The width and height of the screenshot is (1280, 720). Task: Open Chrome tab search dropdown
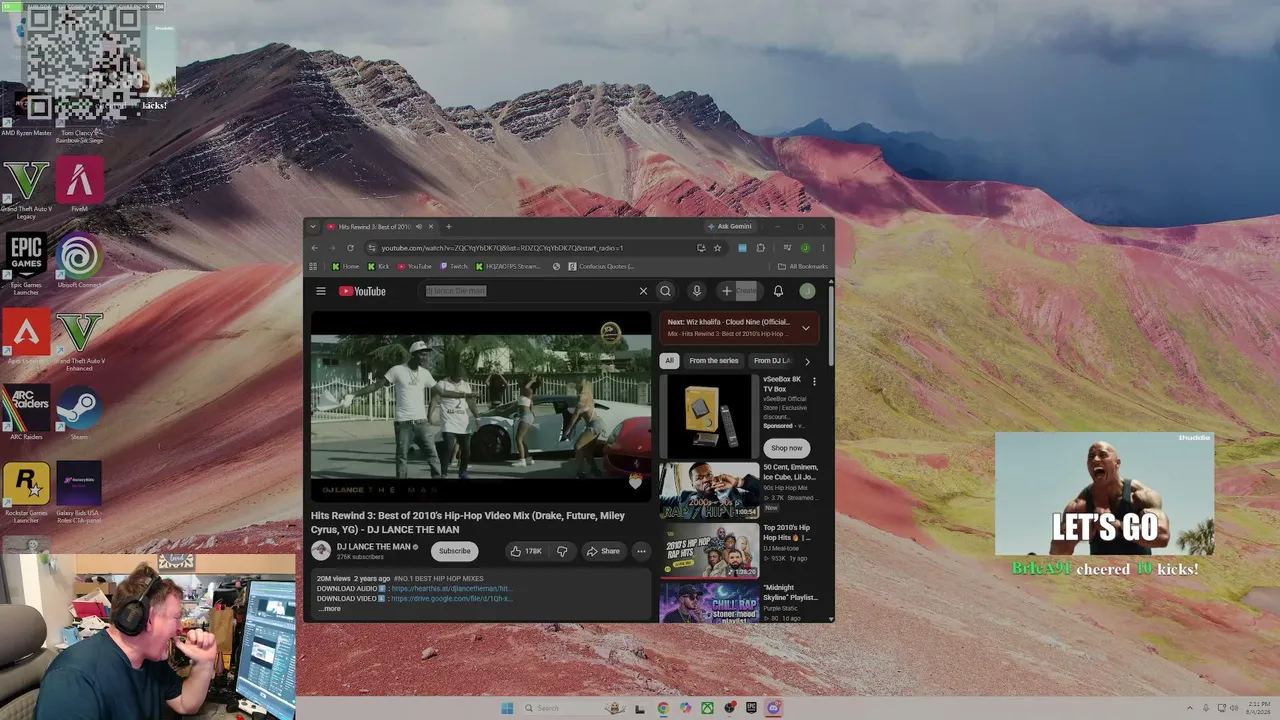pos(313,227)
